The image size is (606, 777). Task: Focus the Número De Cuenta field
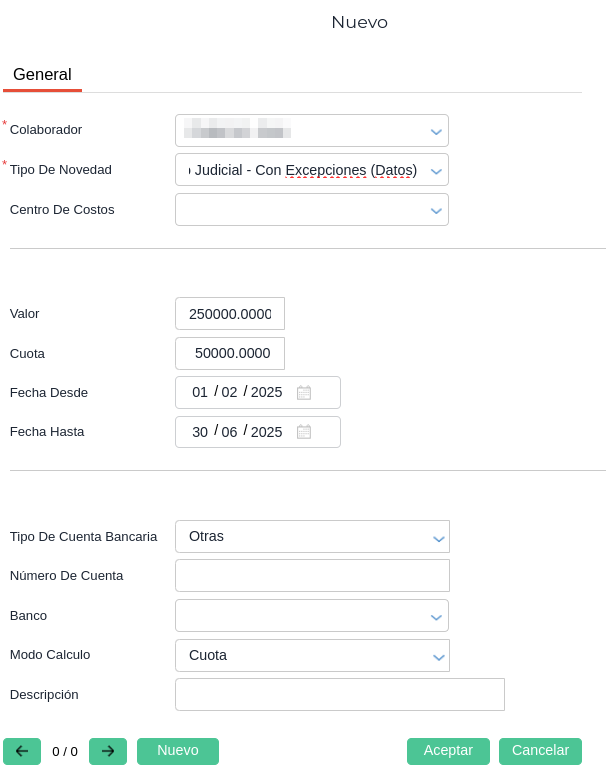(x=312, y=576)
